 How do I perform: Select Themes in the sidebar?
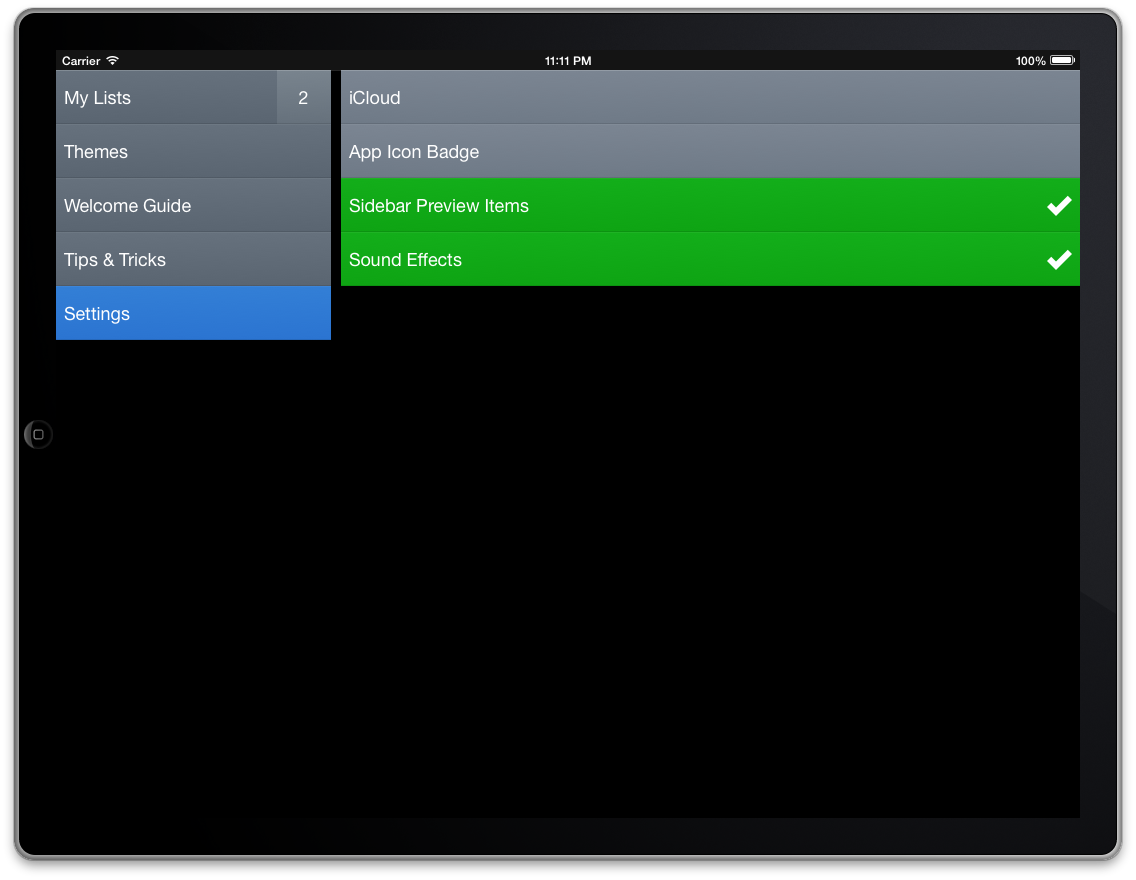193,152
